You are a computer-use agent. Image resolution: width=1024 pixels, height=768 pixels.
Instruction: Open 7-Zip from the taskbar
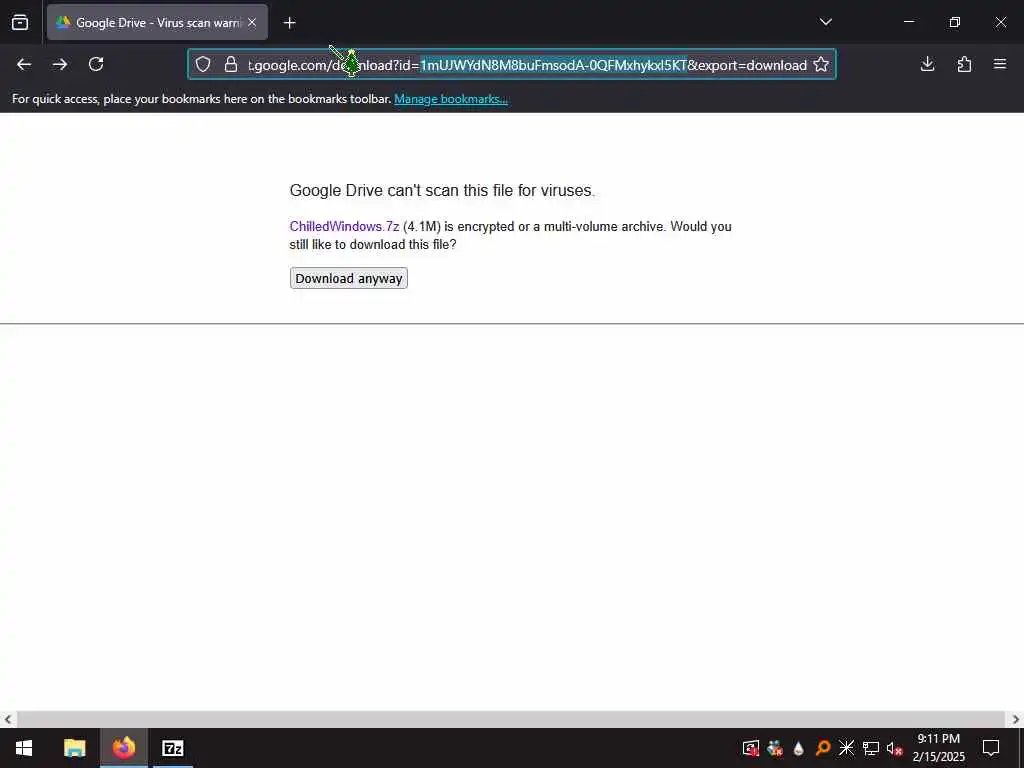coord(172,748)
